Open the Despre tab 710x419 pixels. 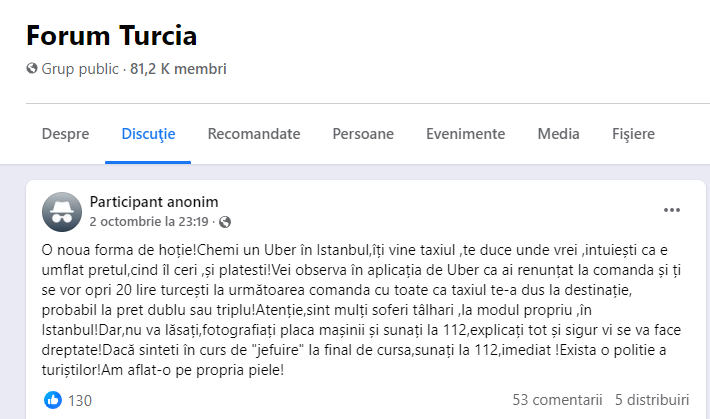(65, 133)
